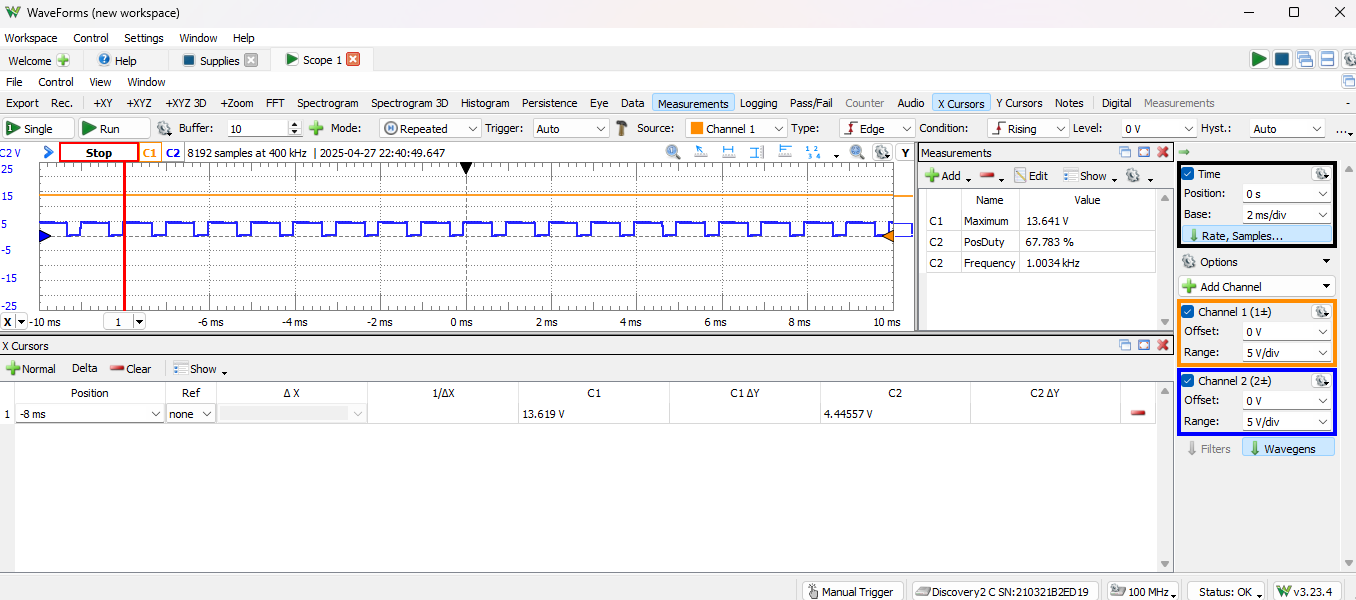
Task: Open the Mode Repeated dropdown
Action: click(430, 128)
